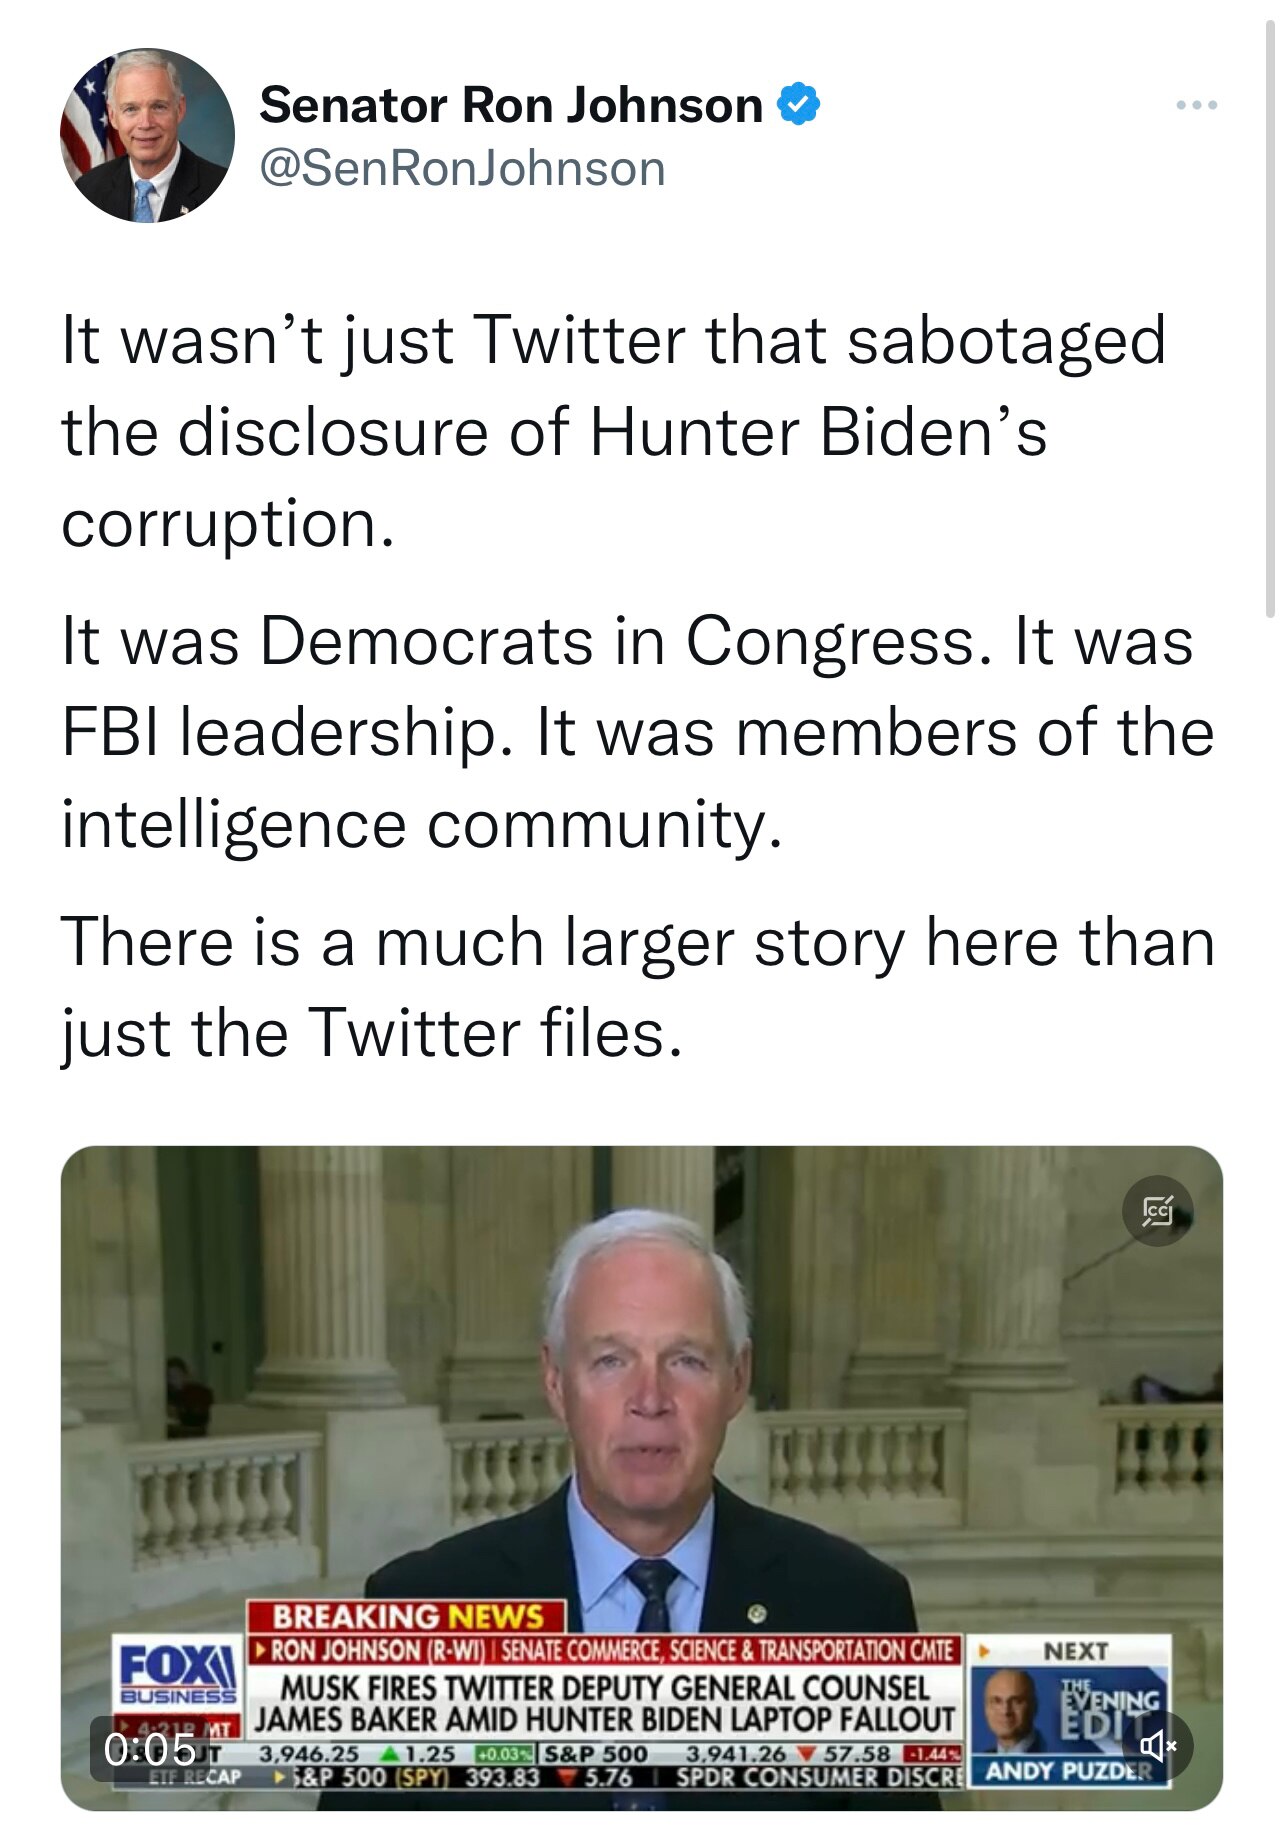Screen dimensions: 1284x1839
Task: Unmute the video using the speaker icon
Action: 1158,1746
